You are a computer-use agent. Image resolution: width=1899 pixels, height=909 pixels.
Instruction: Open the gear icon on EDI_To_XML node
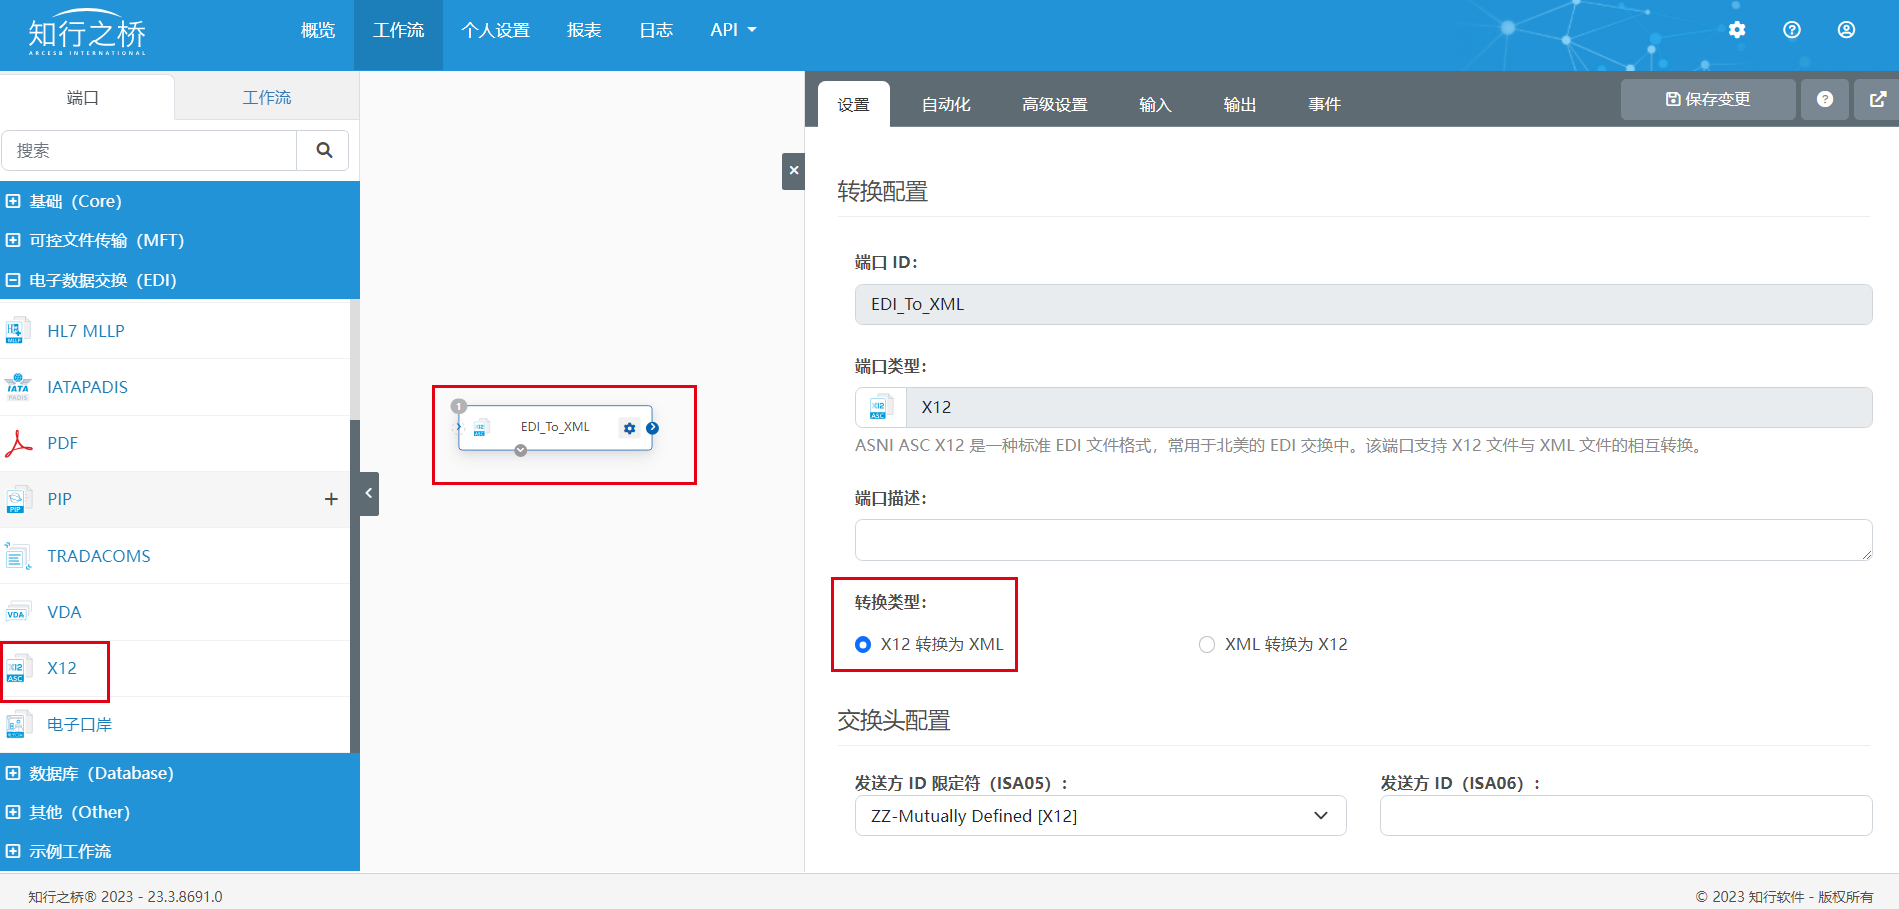[x=629, y=428]
